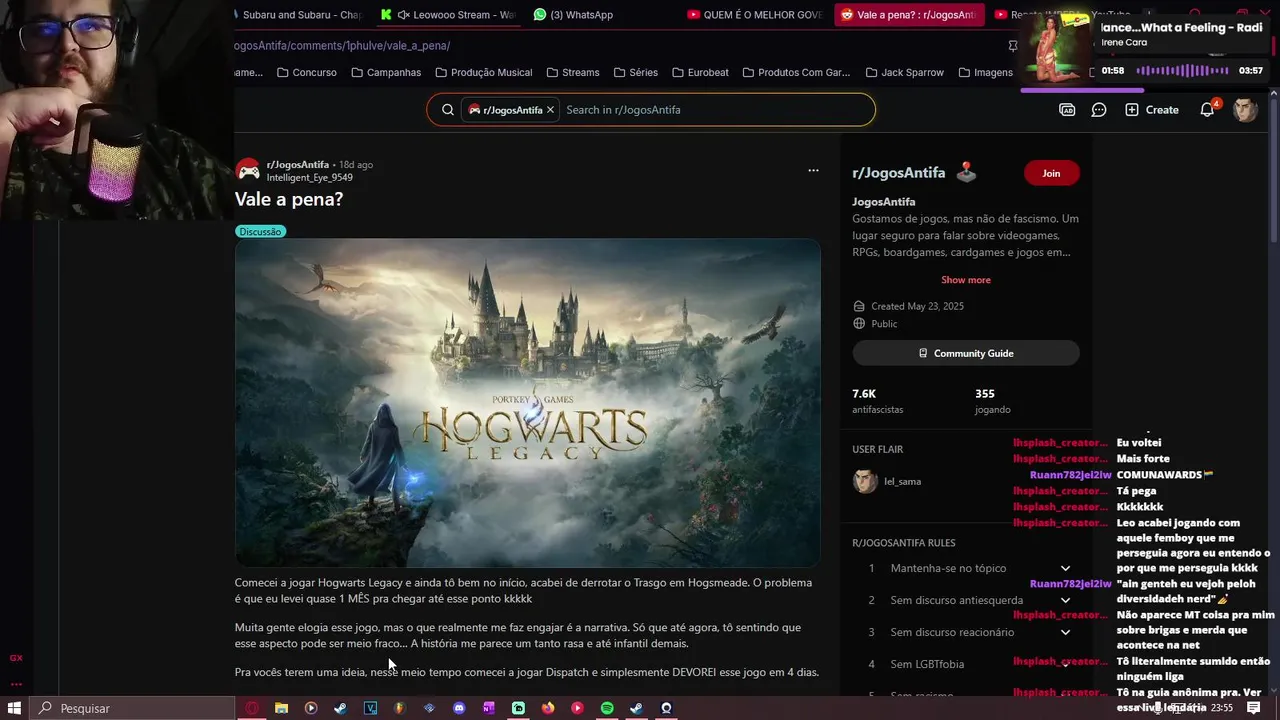Open the post overflow menu (three dots)
1280x720 pixels.
(x=813, y=171)
